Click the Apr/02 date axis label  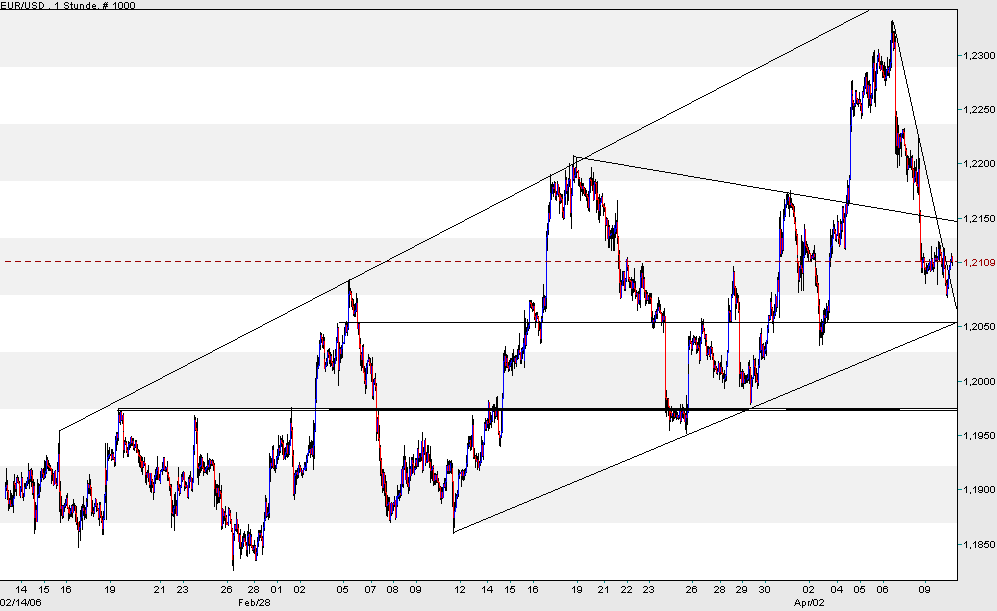coord(810,603)
